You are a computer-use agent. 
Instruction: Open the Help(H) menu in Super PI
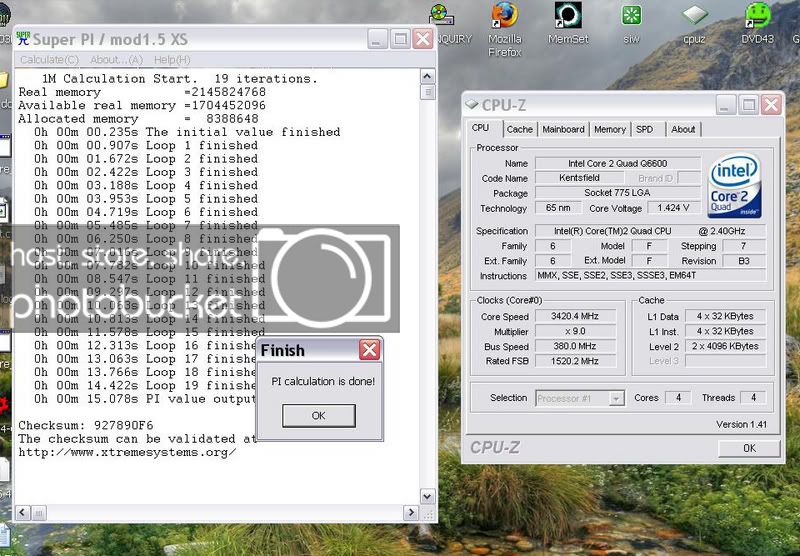pos(172,60)
